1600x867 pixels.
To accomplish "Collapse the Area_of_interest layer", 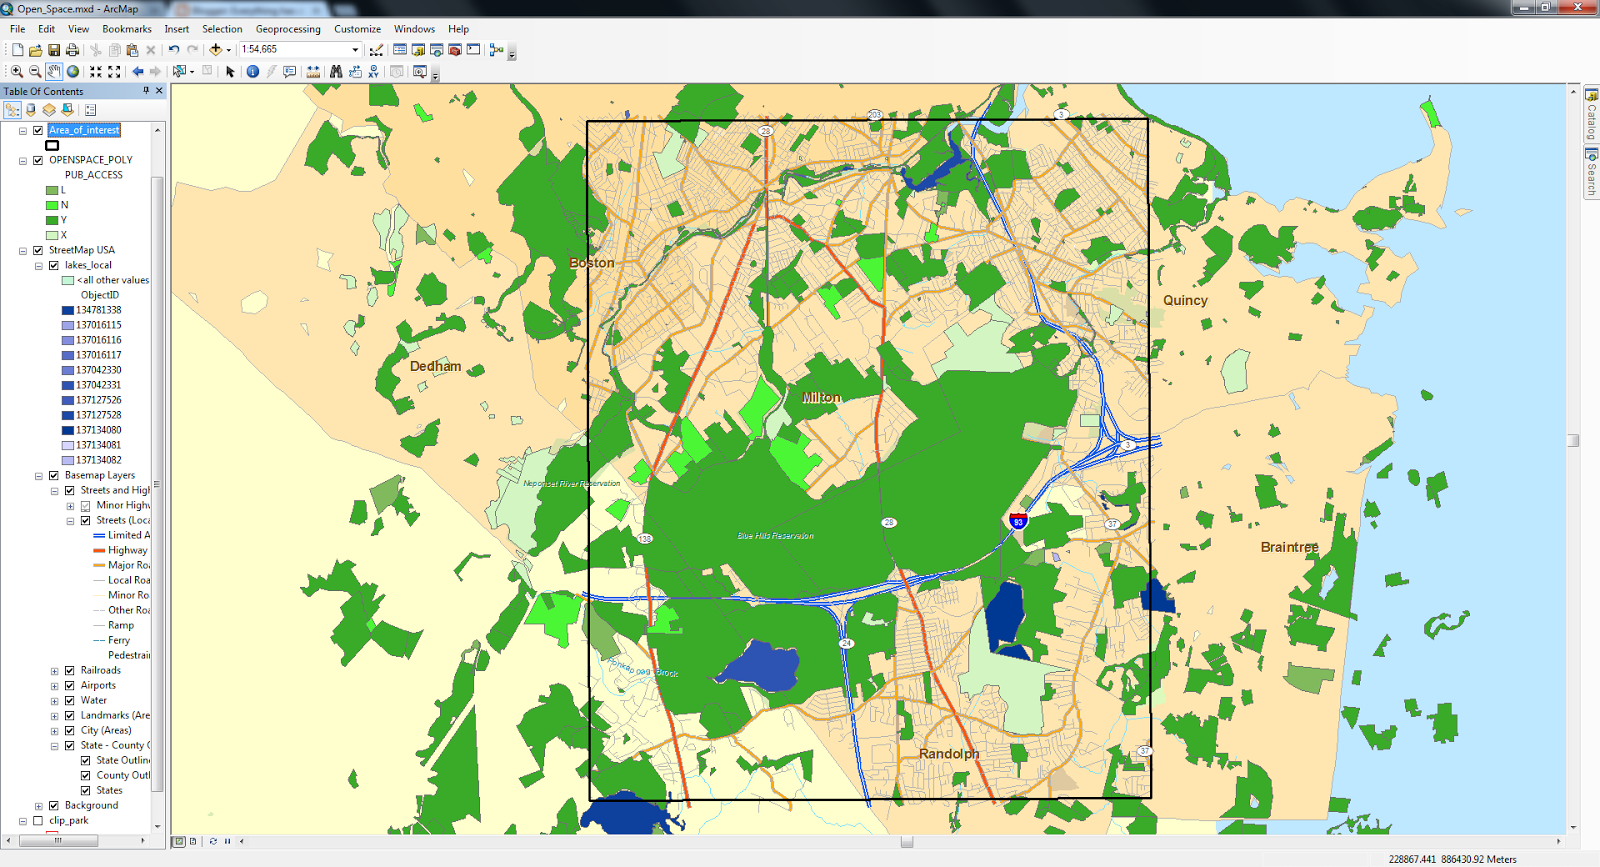I will click(x=23, y=130).
